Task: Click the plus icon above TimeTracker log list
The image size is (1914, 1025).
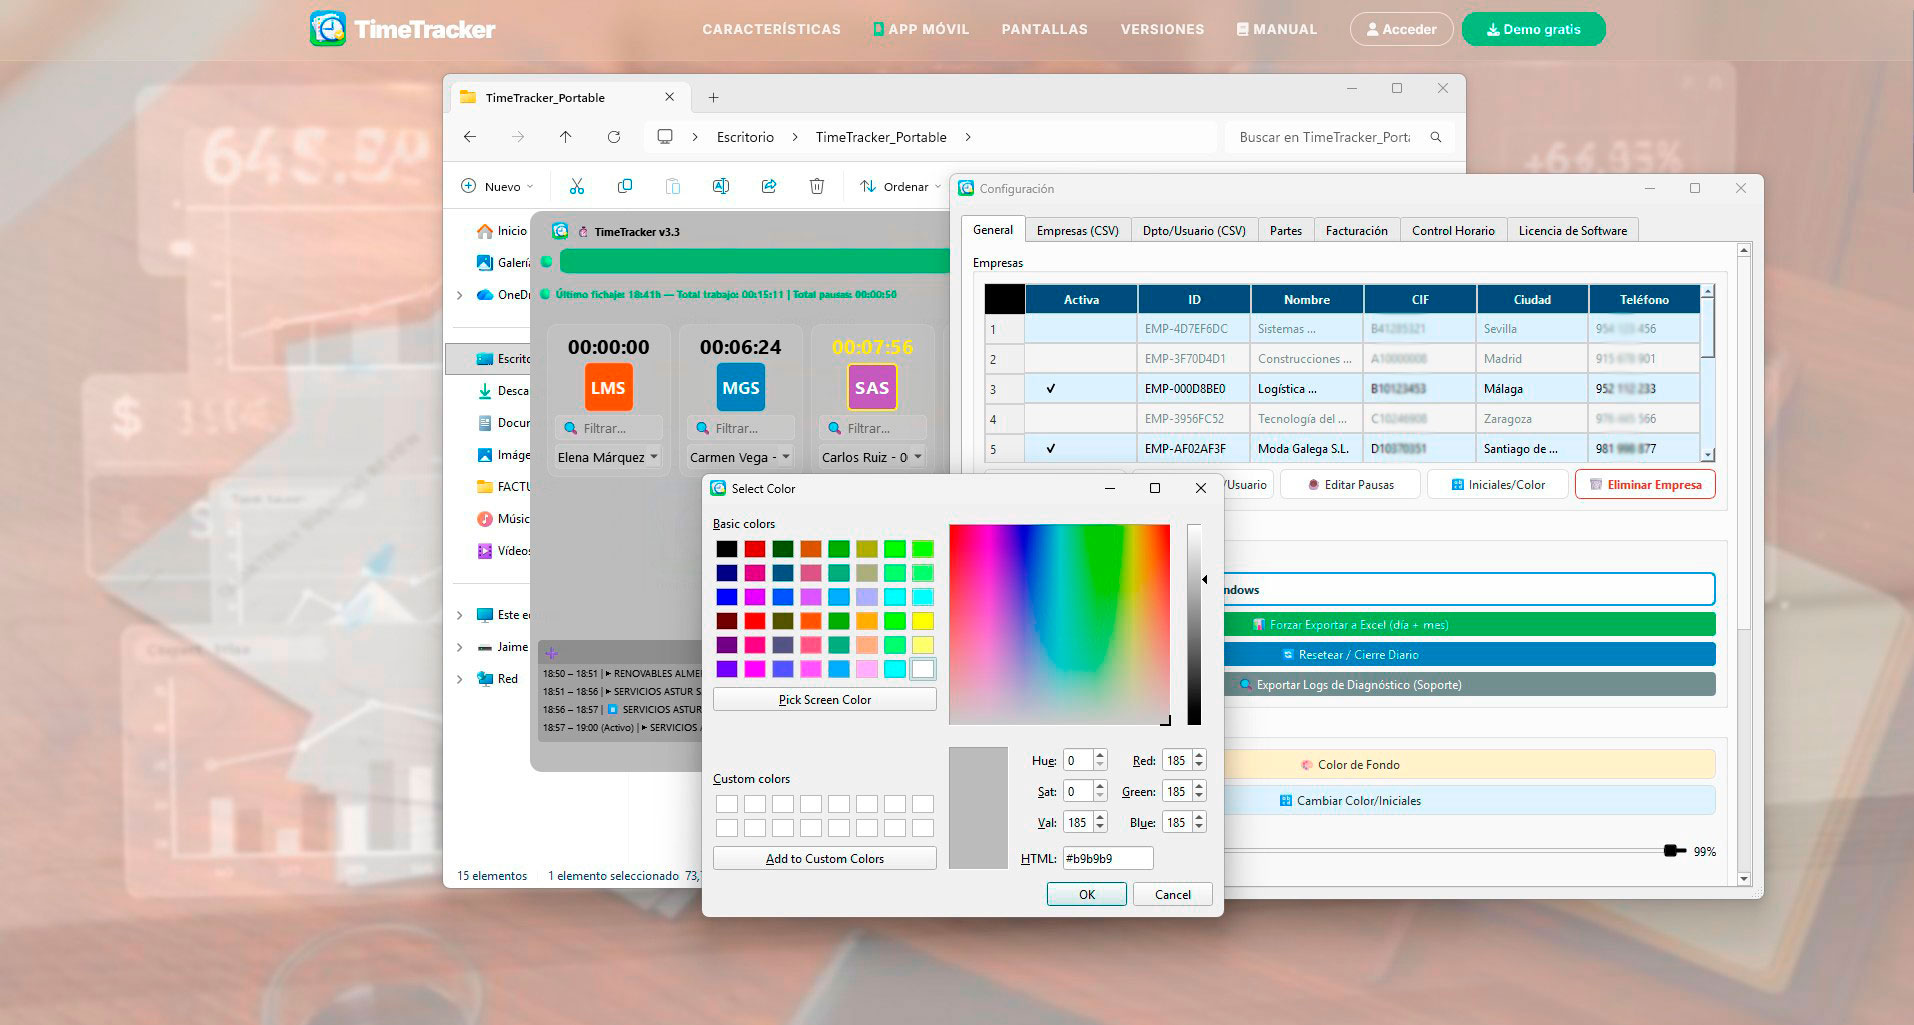Action: [551, 653]
